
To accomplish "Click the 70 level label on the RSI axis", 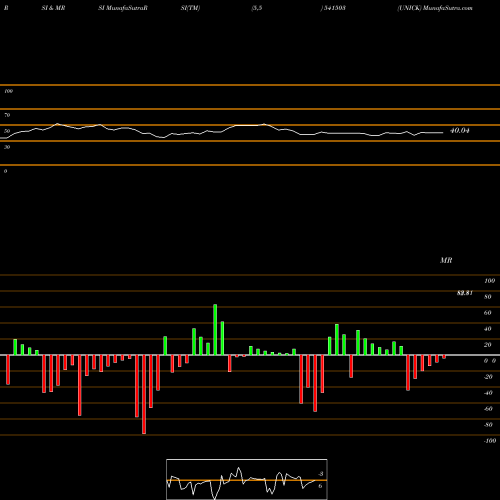I will pos(7,115).
